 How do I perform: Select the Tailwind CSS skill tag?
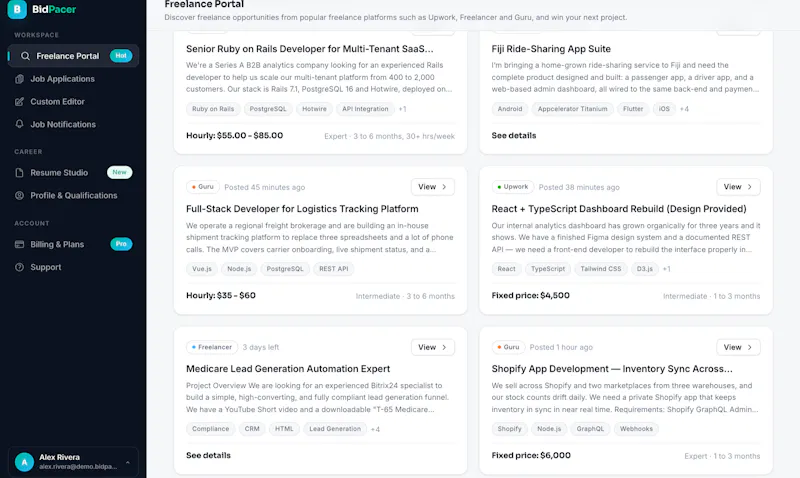pyautogui.click(x=601, y=269)
